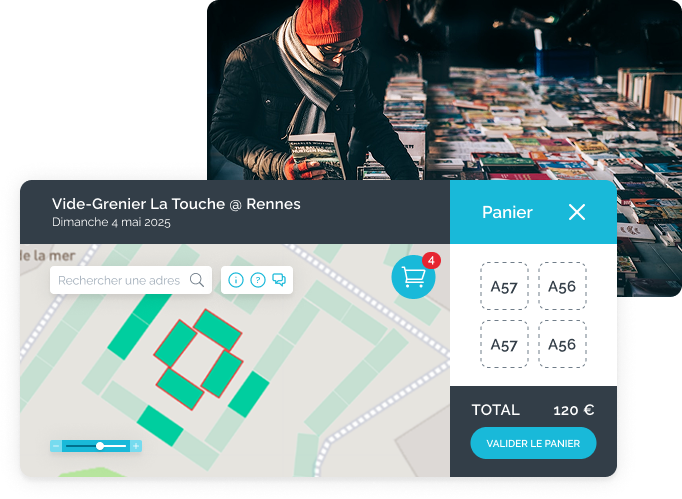This screenshot has height=499, width=682.
Task: Zoom out with the minus button
Action: click(56, 446)
